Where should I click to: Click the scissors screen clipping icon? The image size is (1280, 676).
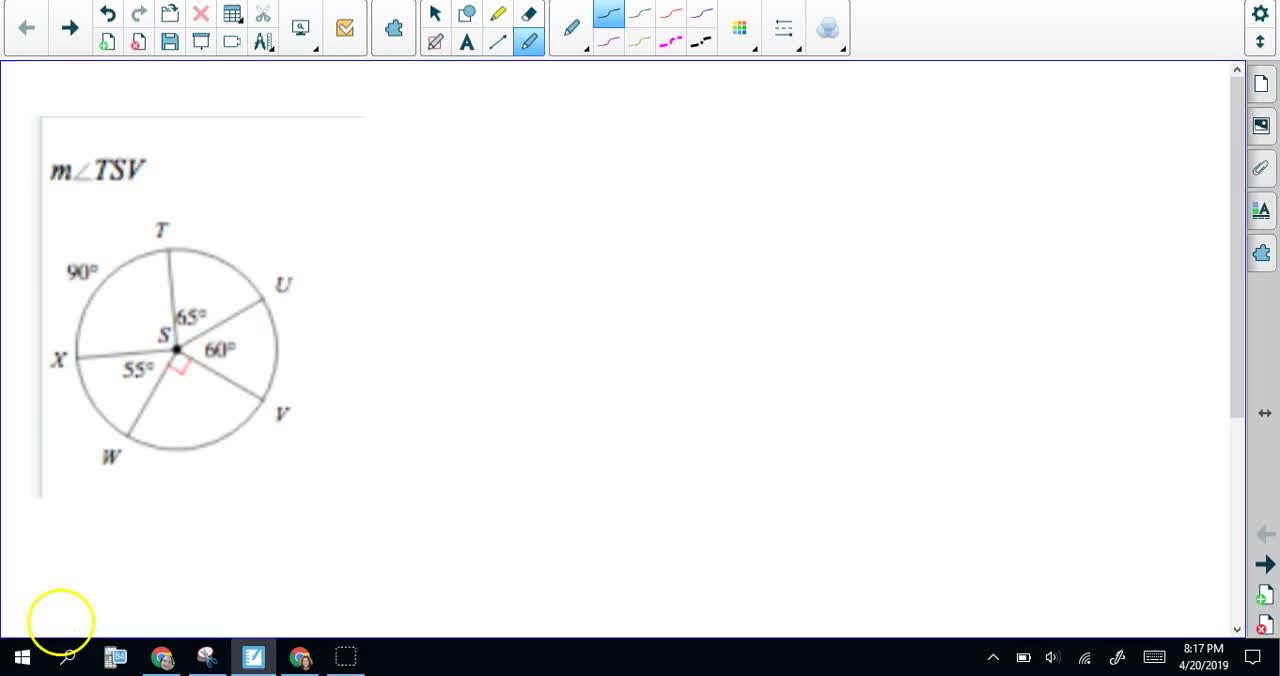click(x=263, y=14)
